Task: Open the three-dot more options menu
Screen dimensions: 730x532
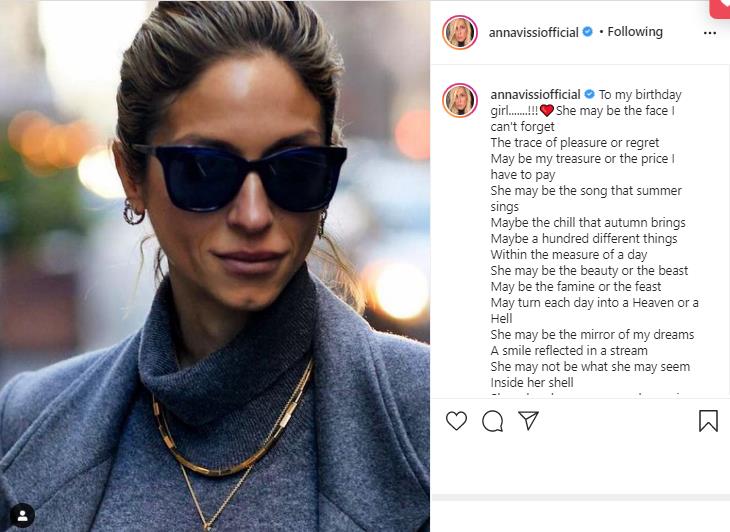Action: click(710, 33)
